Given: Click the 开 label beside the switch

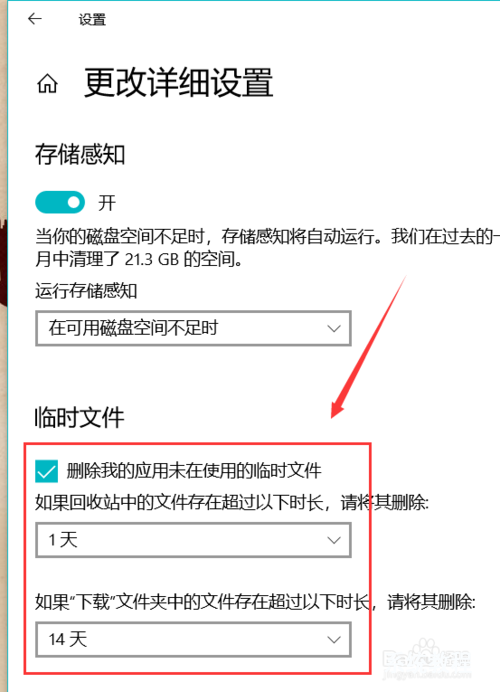Looking at the screenshot, I should [107, 203].
